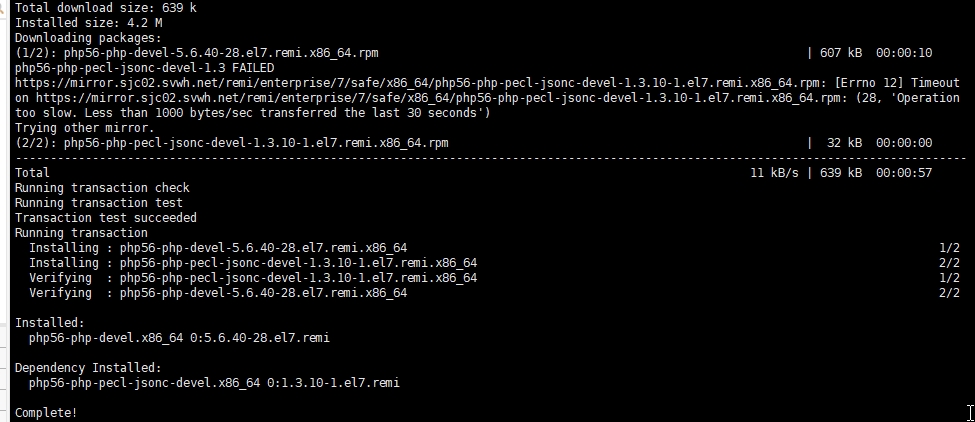Viewport: 975px width, 422px height.
Task: Click the 'Installed size: 4.2 M' line
Action: (88, 23)
